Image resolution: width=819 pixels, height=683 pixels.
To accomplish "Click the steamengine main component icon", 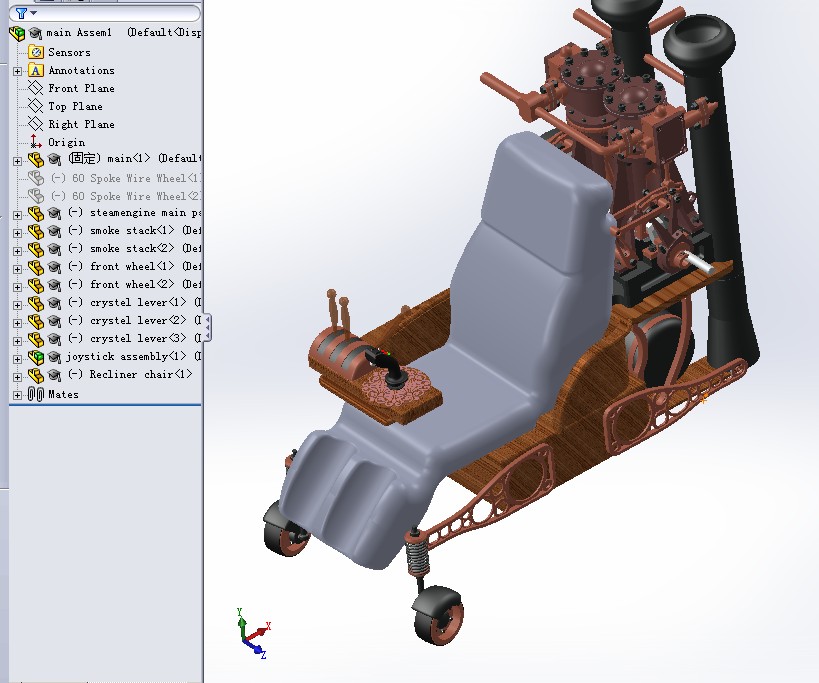I will coord(36,214).
